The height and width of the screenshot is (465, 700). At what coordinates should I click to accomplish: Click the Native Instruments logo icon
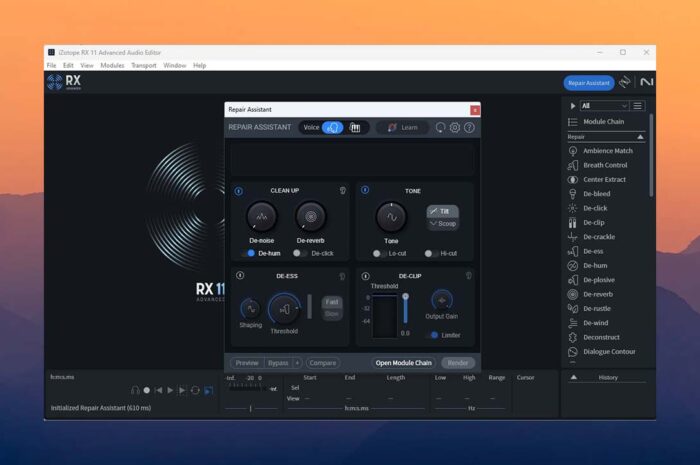[x=646, y=82]
